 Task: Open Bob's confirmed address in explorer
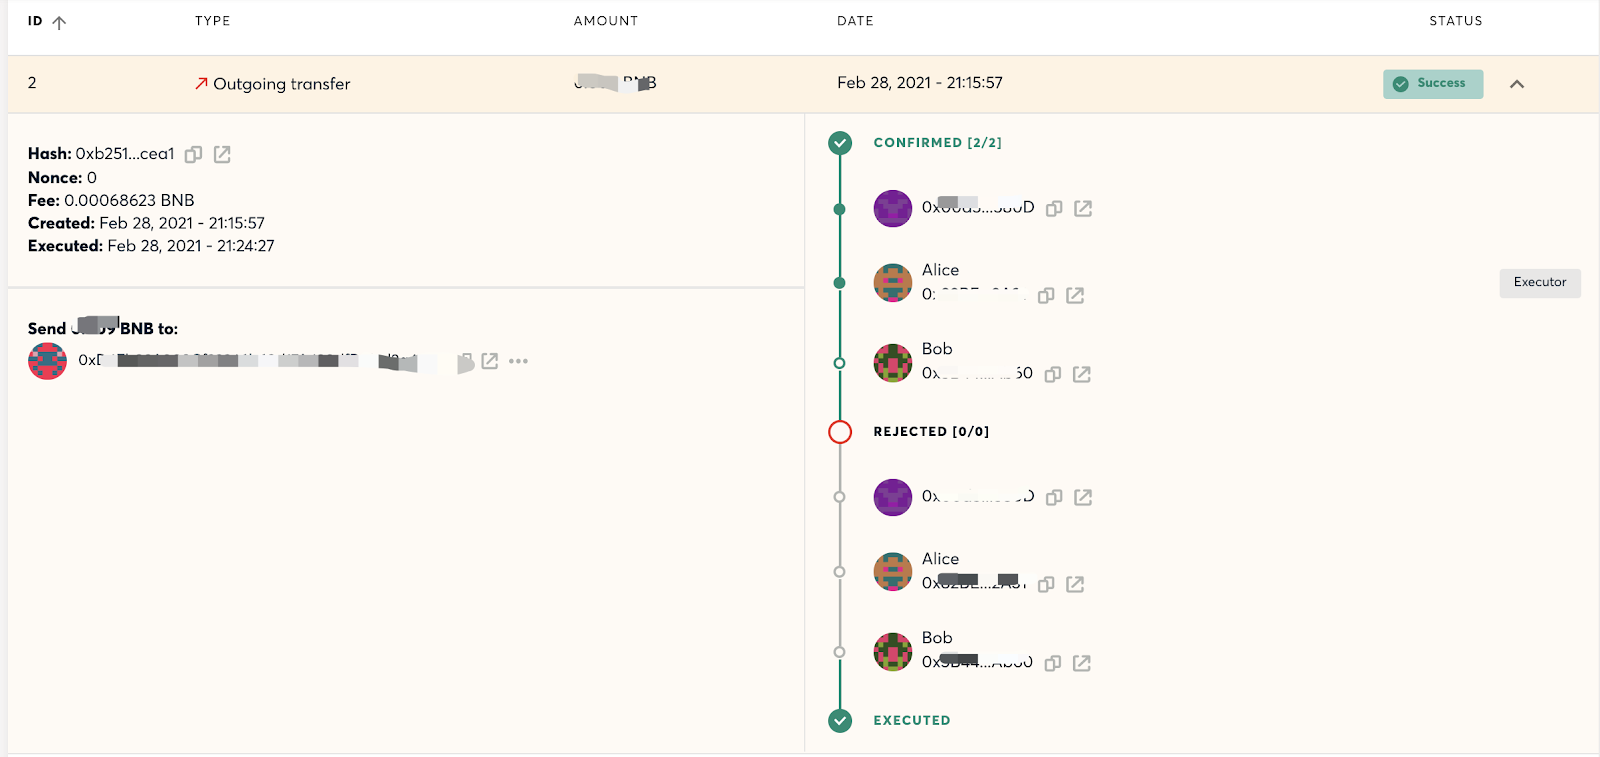[x=1082, y=374]
